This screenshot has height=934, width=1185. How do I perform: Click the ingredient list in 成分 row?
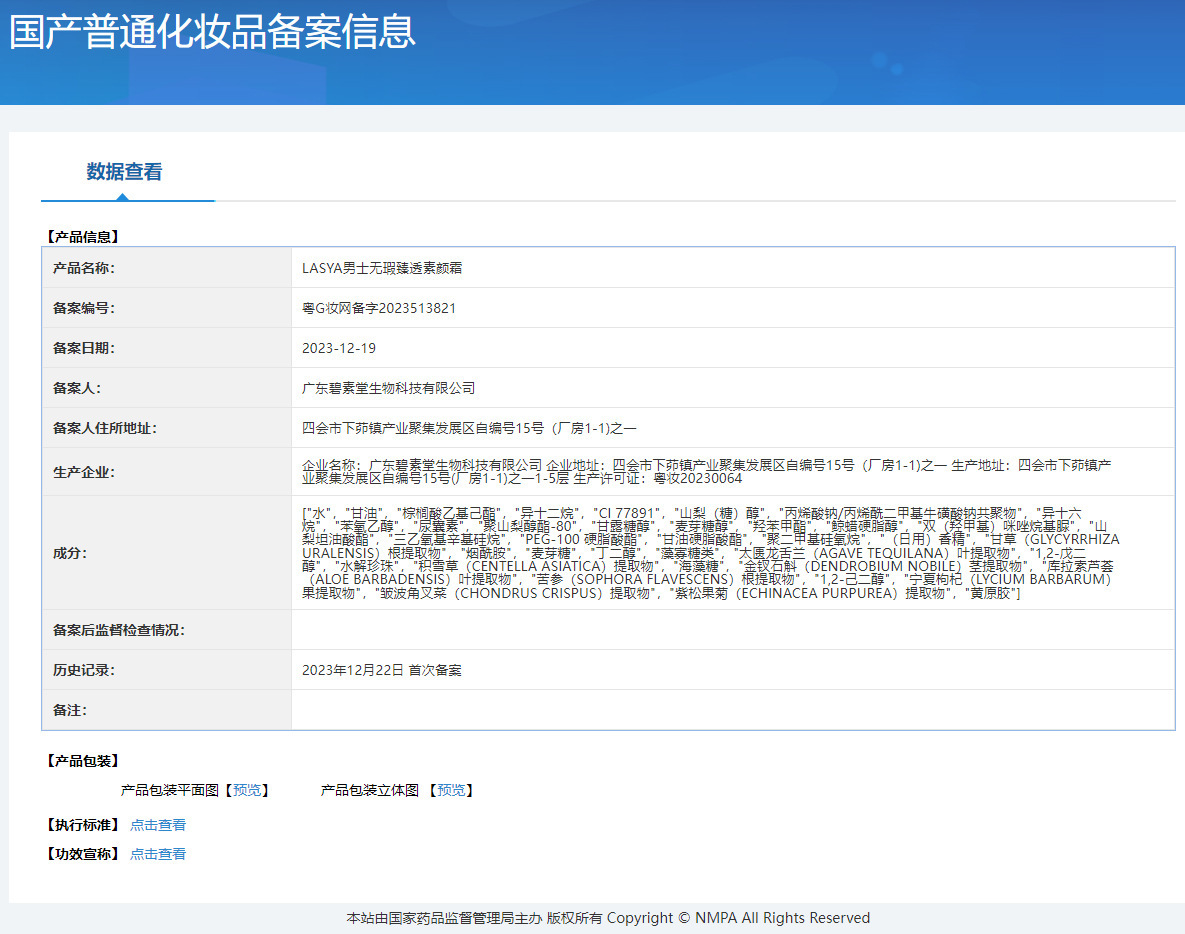(710, 552)
